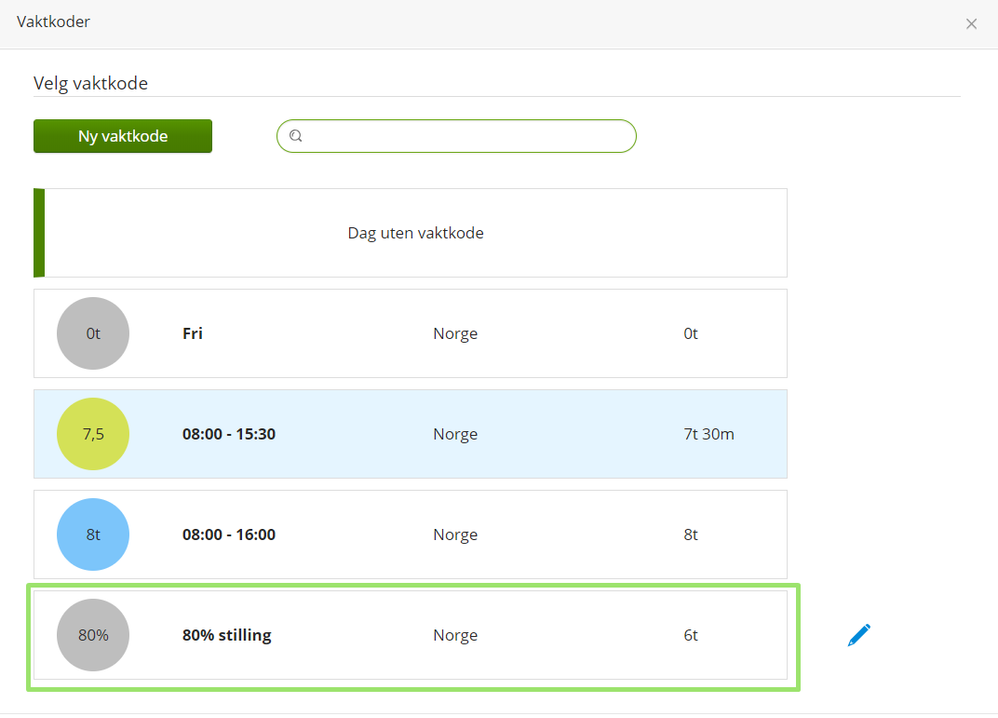Click the gray 80% circle badge
This screenshot has width=998, height=718.
[93, 635]
